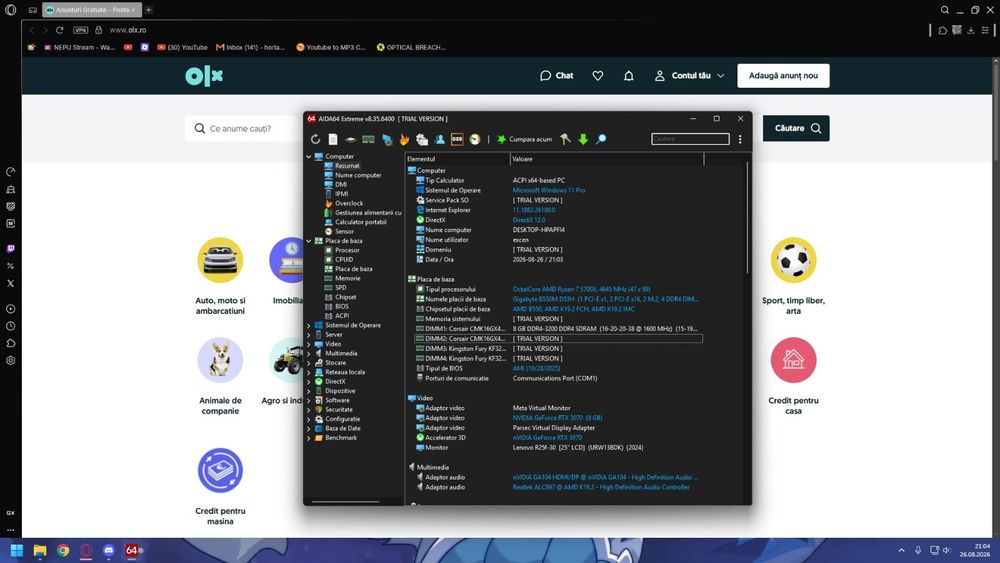Select the Anunturi Gratuite browser tab
The height and width of the screenshot is (563, 1000).
(92, 10)
